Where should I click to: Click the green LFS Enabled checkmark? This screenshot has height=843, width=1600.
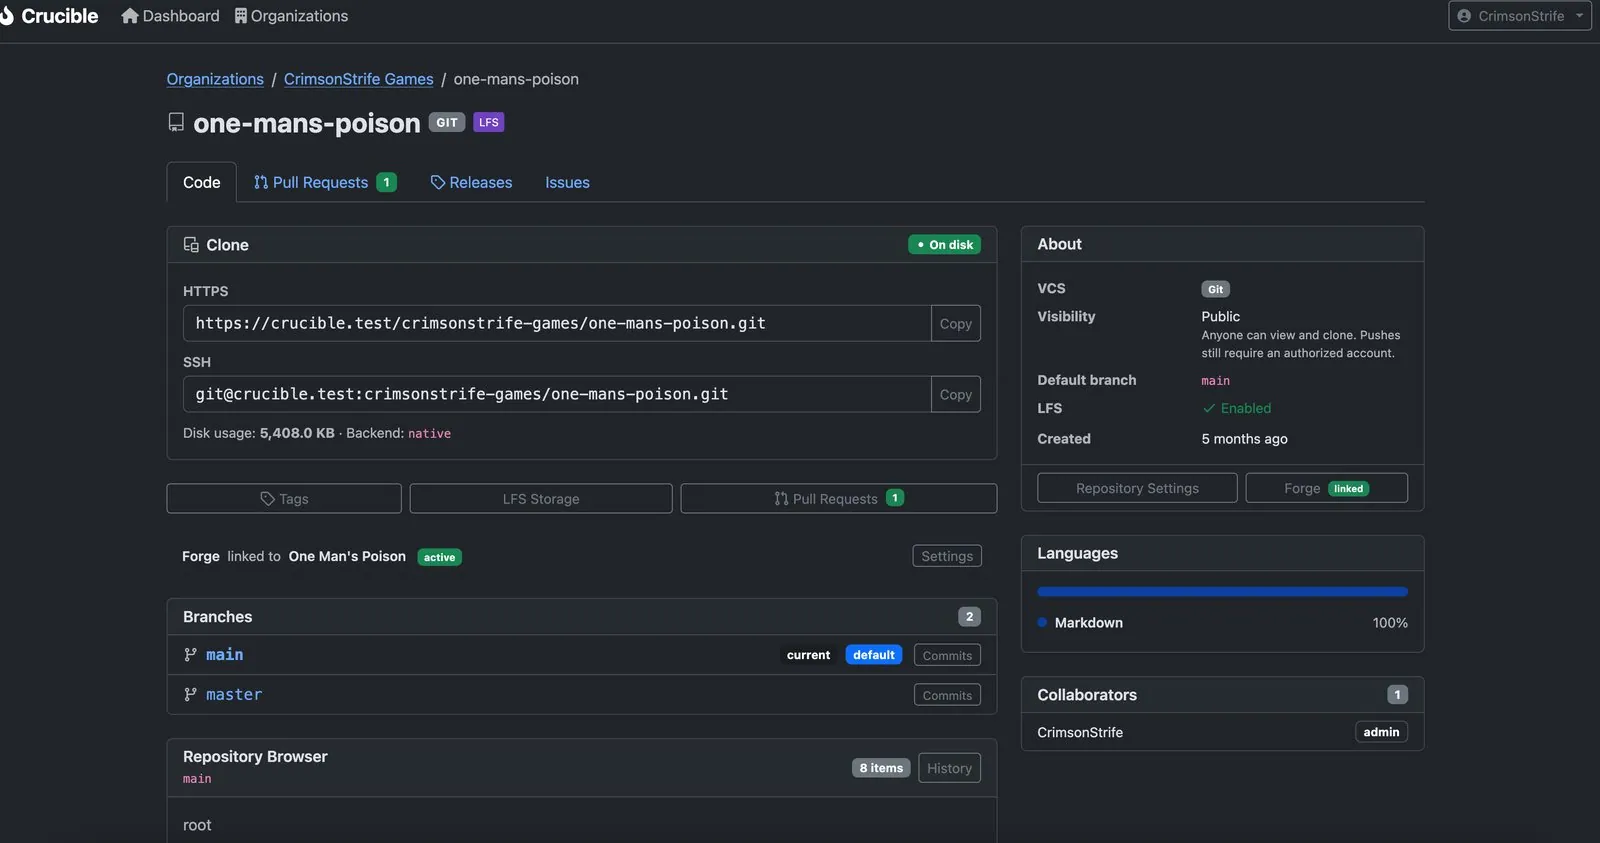1209,408
